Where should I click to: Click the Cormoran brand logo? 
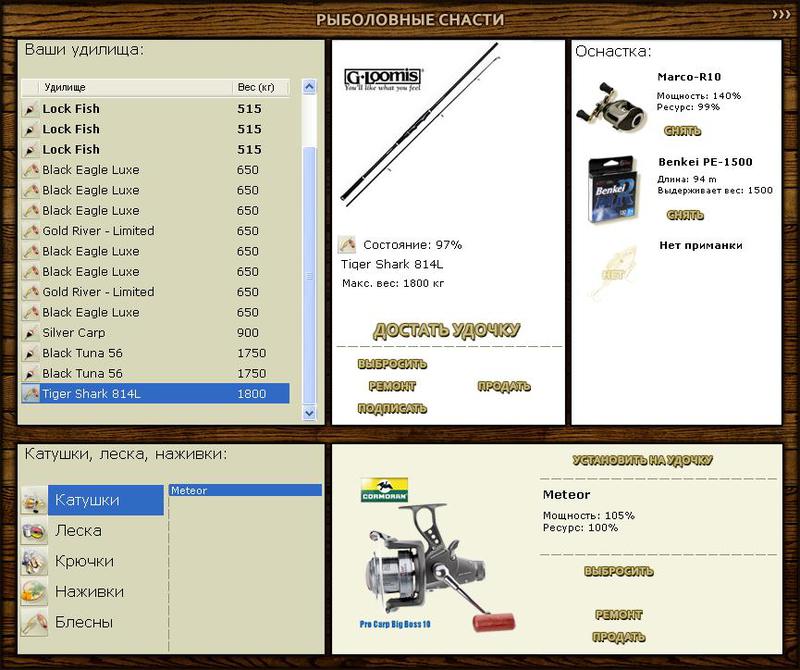tap(384, 490)
